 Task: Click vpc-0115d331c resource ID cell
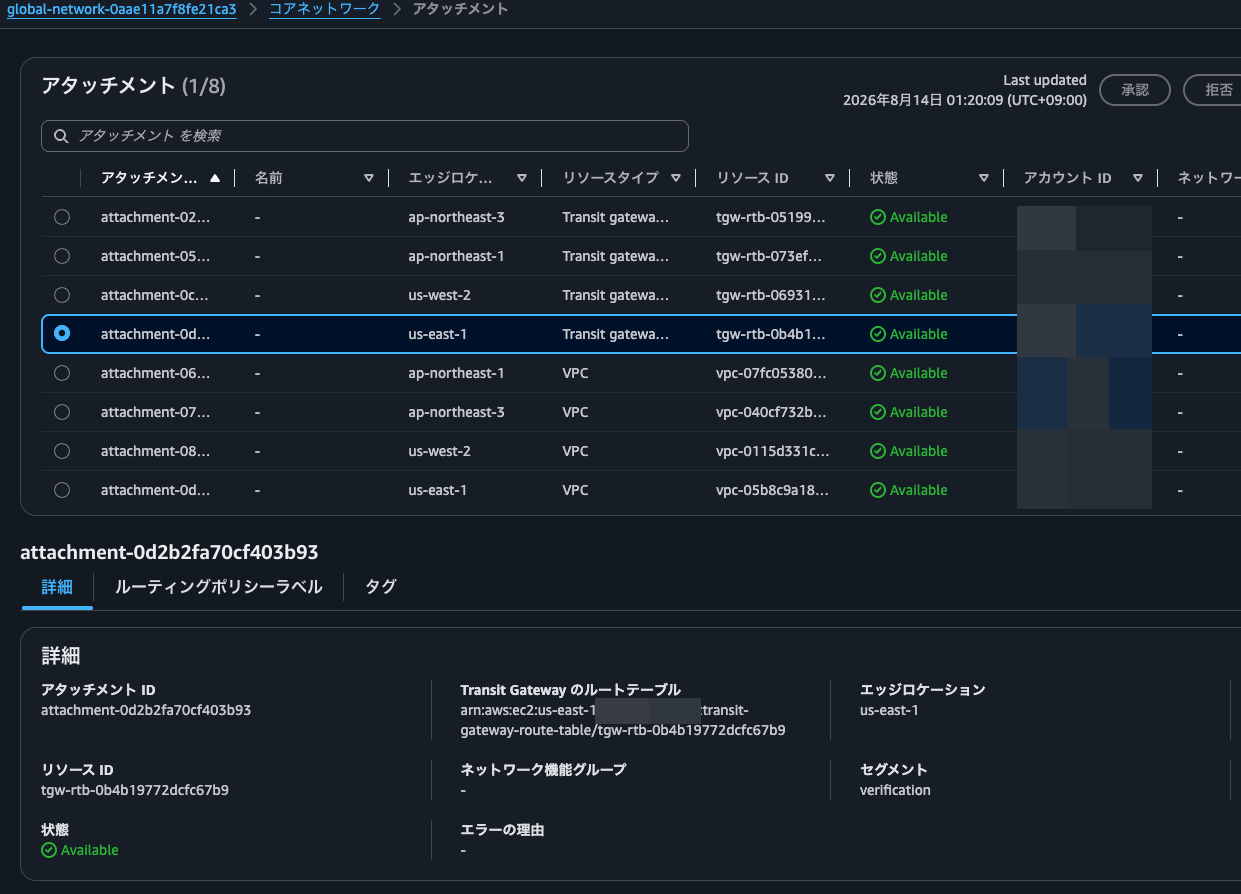(x=773, y=451)
